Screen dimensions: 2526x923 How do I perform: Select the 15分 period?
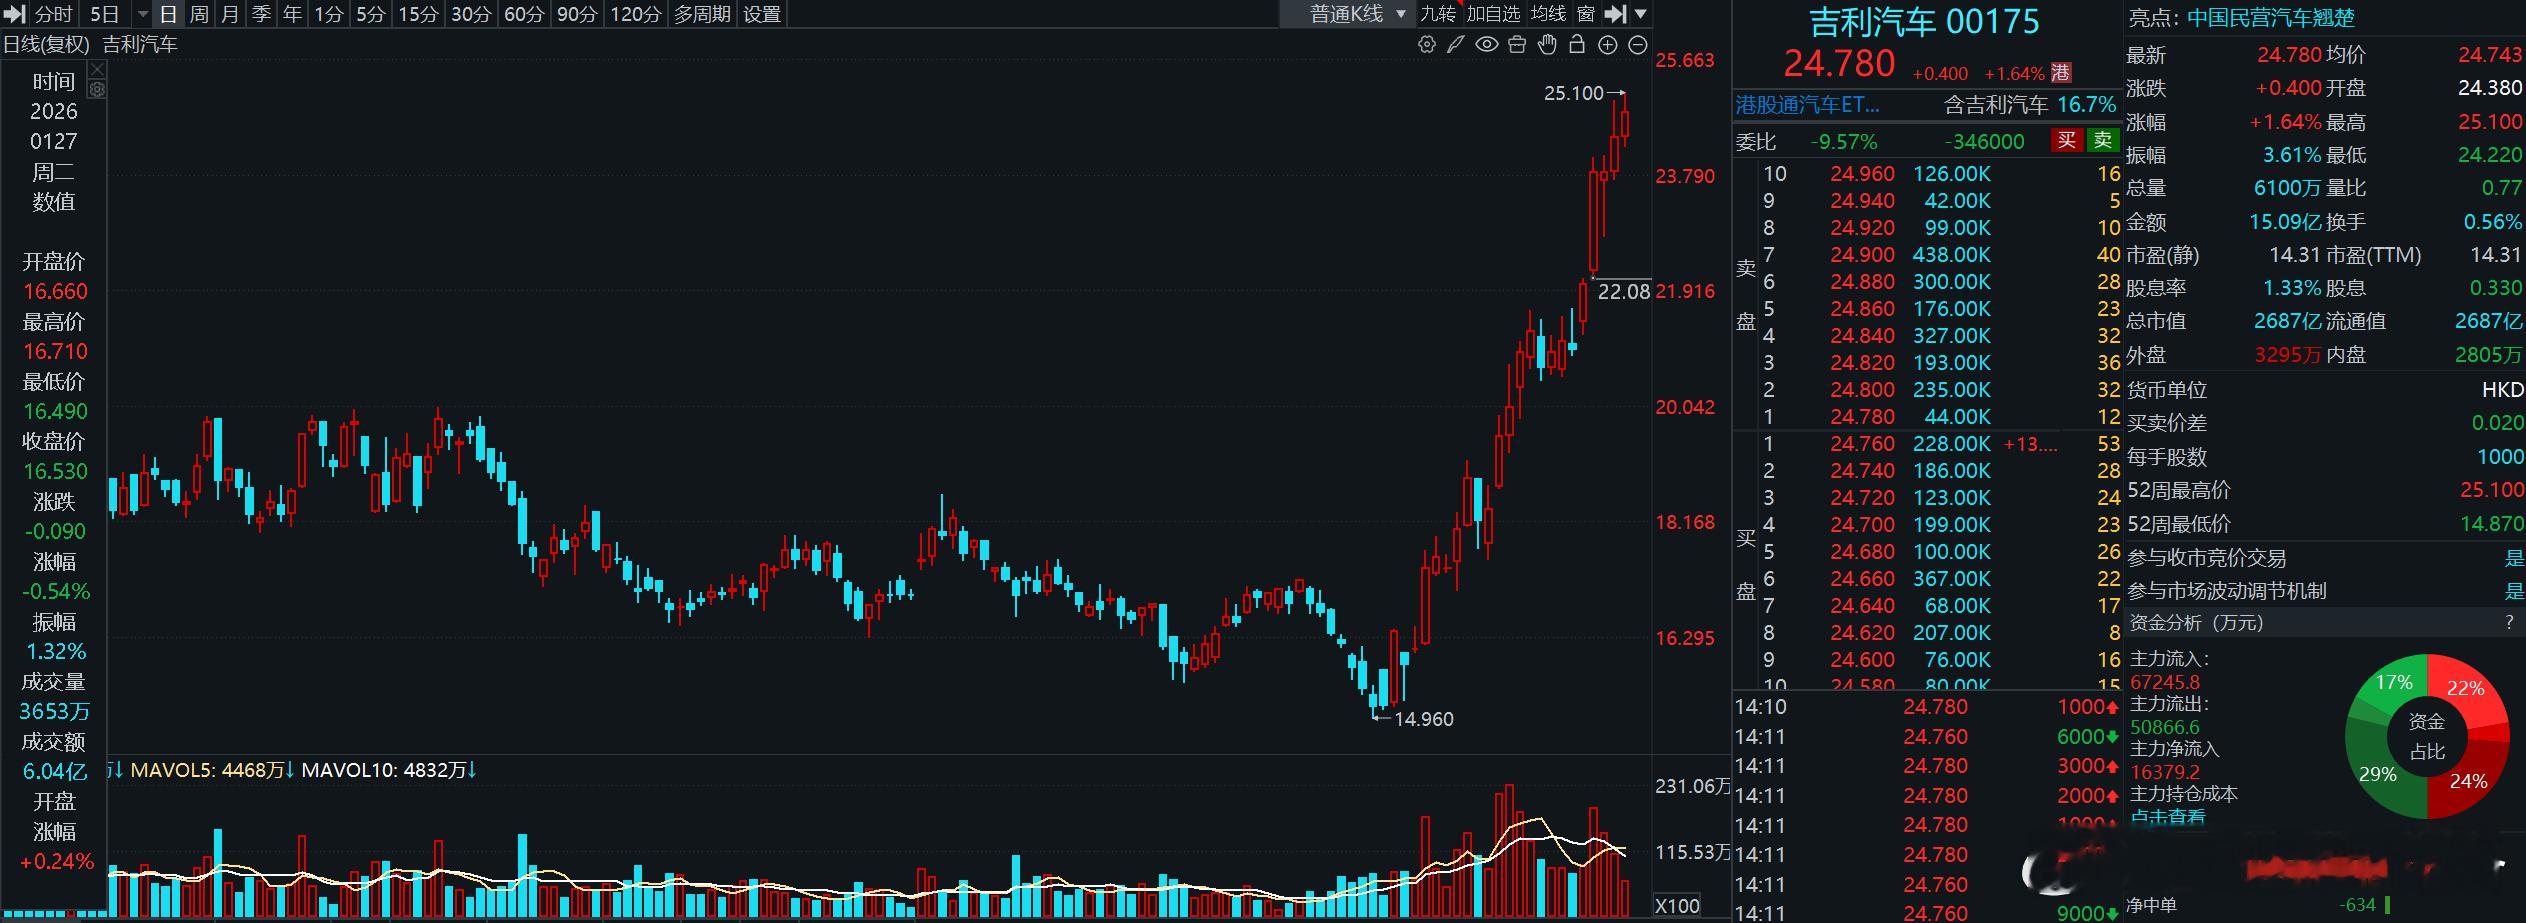[x=418, y=14]
